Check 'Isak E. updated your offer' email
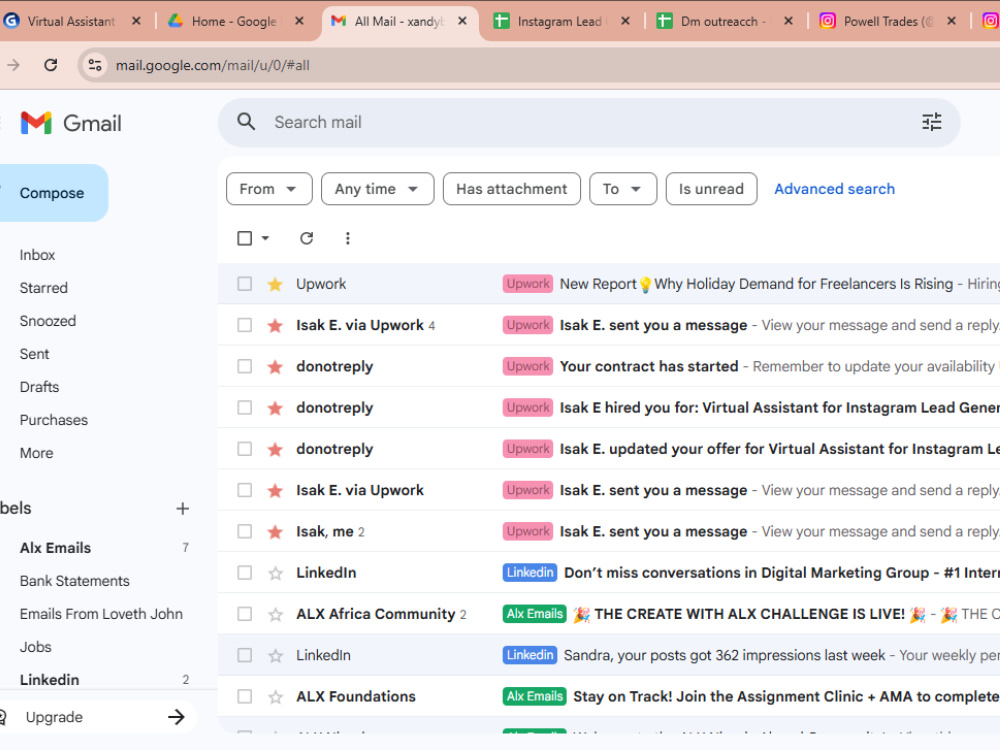 244,449
